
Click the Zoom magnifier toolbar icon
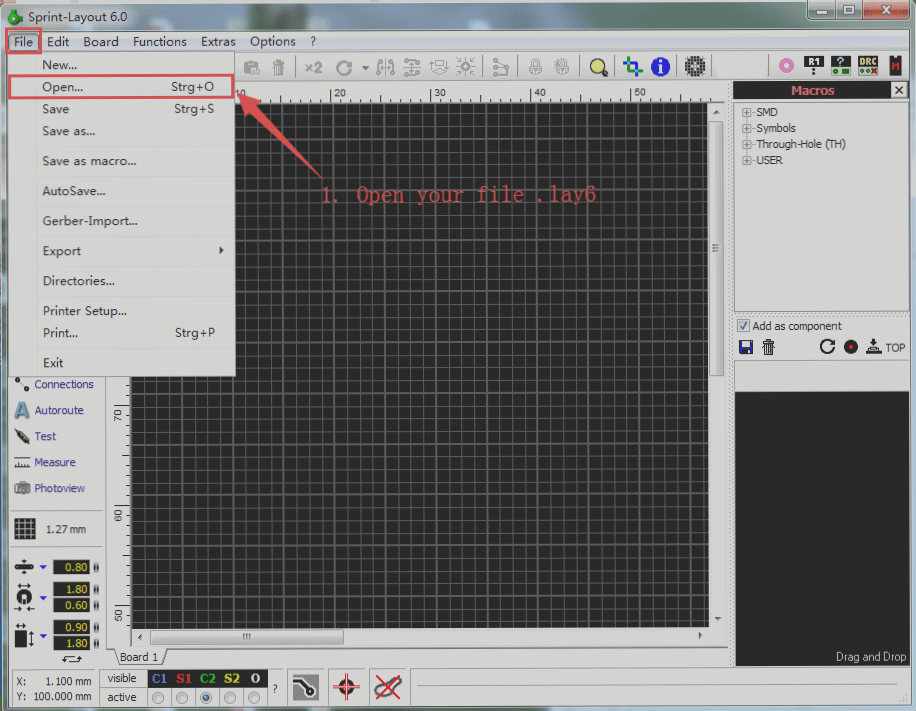tap(598, 66)
